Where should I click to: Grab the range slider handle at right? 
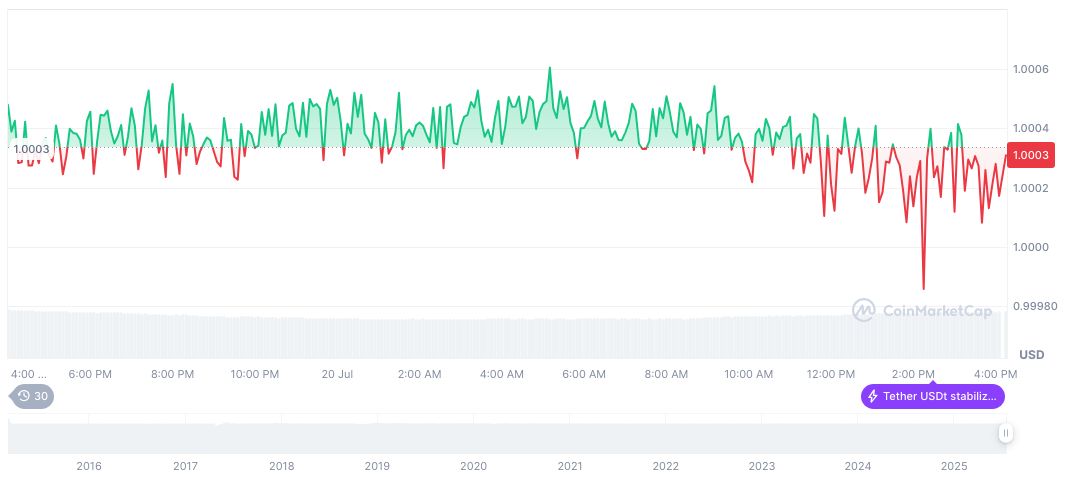tap(1005, 433)
